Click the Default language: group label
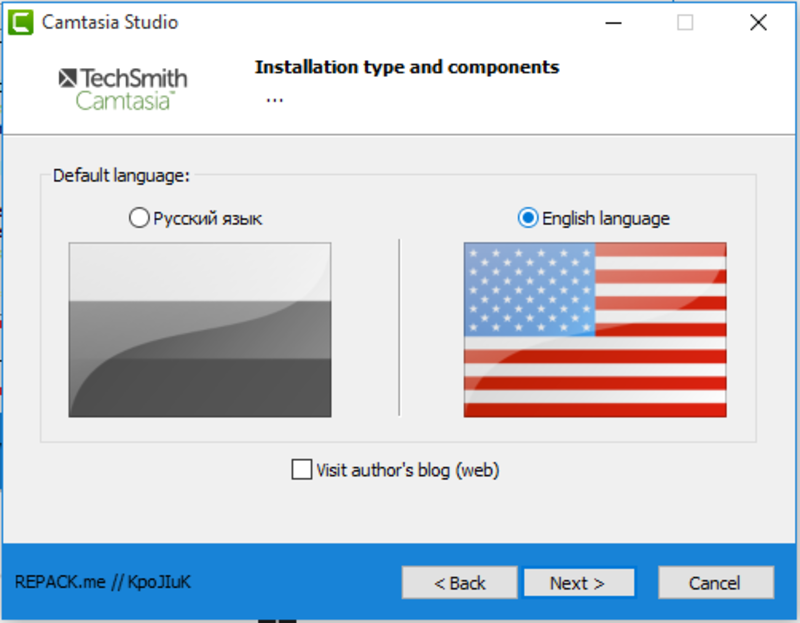800x623 pixels. 121,176
